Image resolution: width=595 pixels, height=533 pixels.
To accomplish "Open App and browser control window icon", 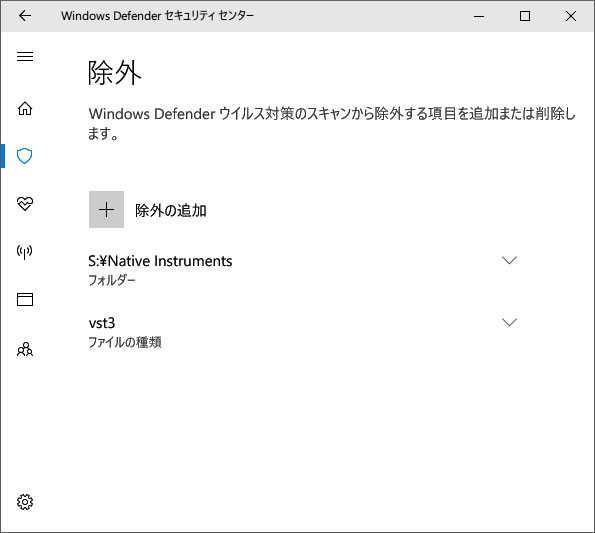I will click(25, 300).
